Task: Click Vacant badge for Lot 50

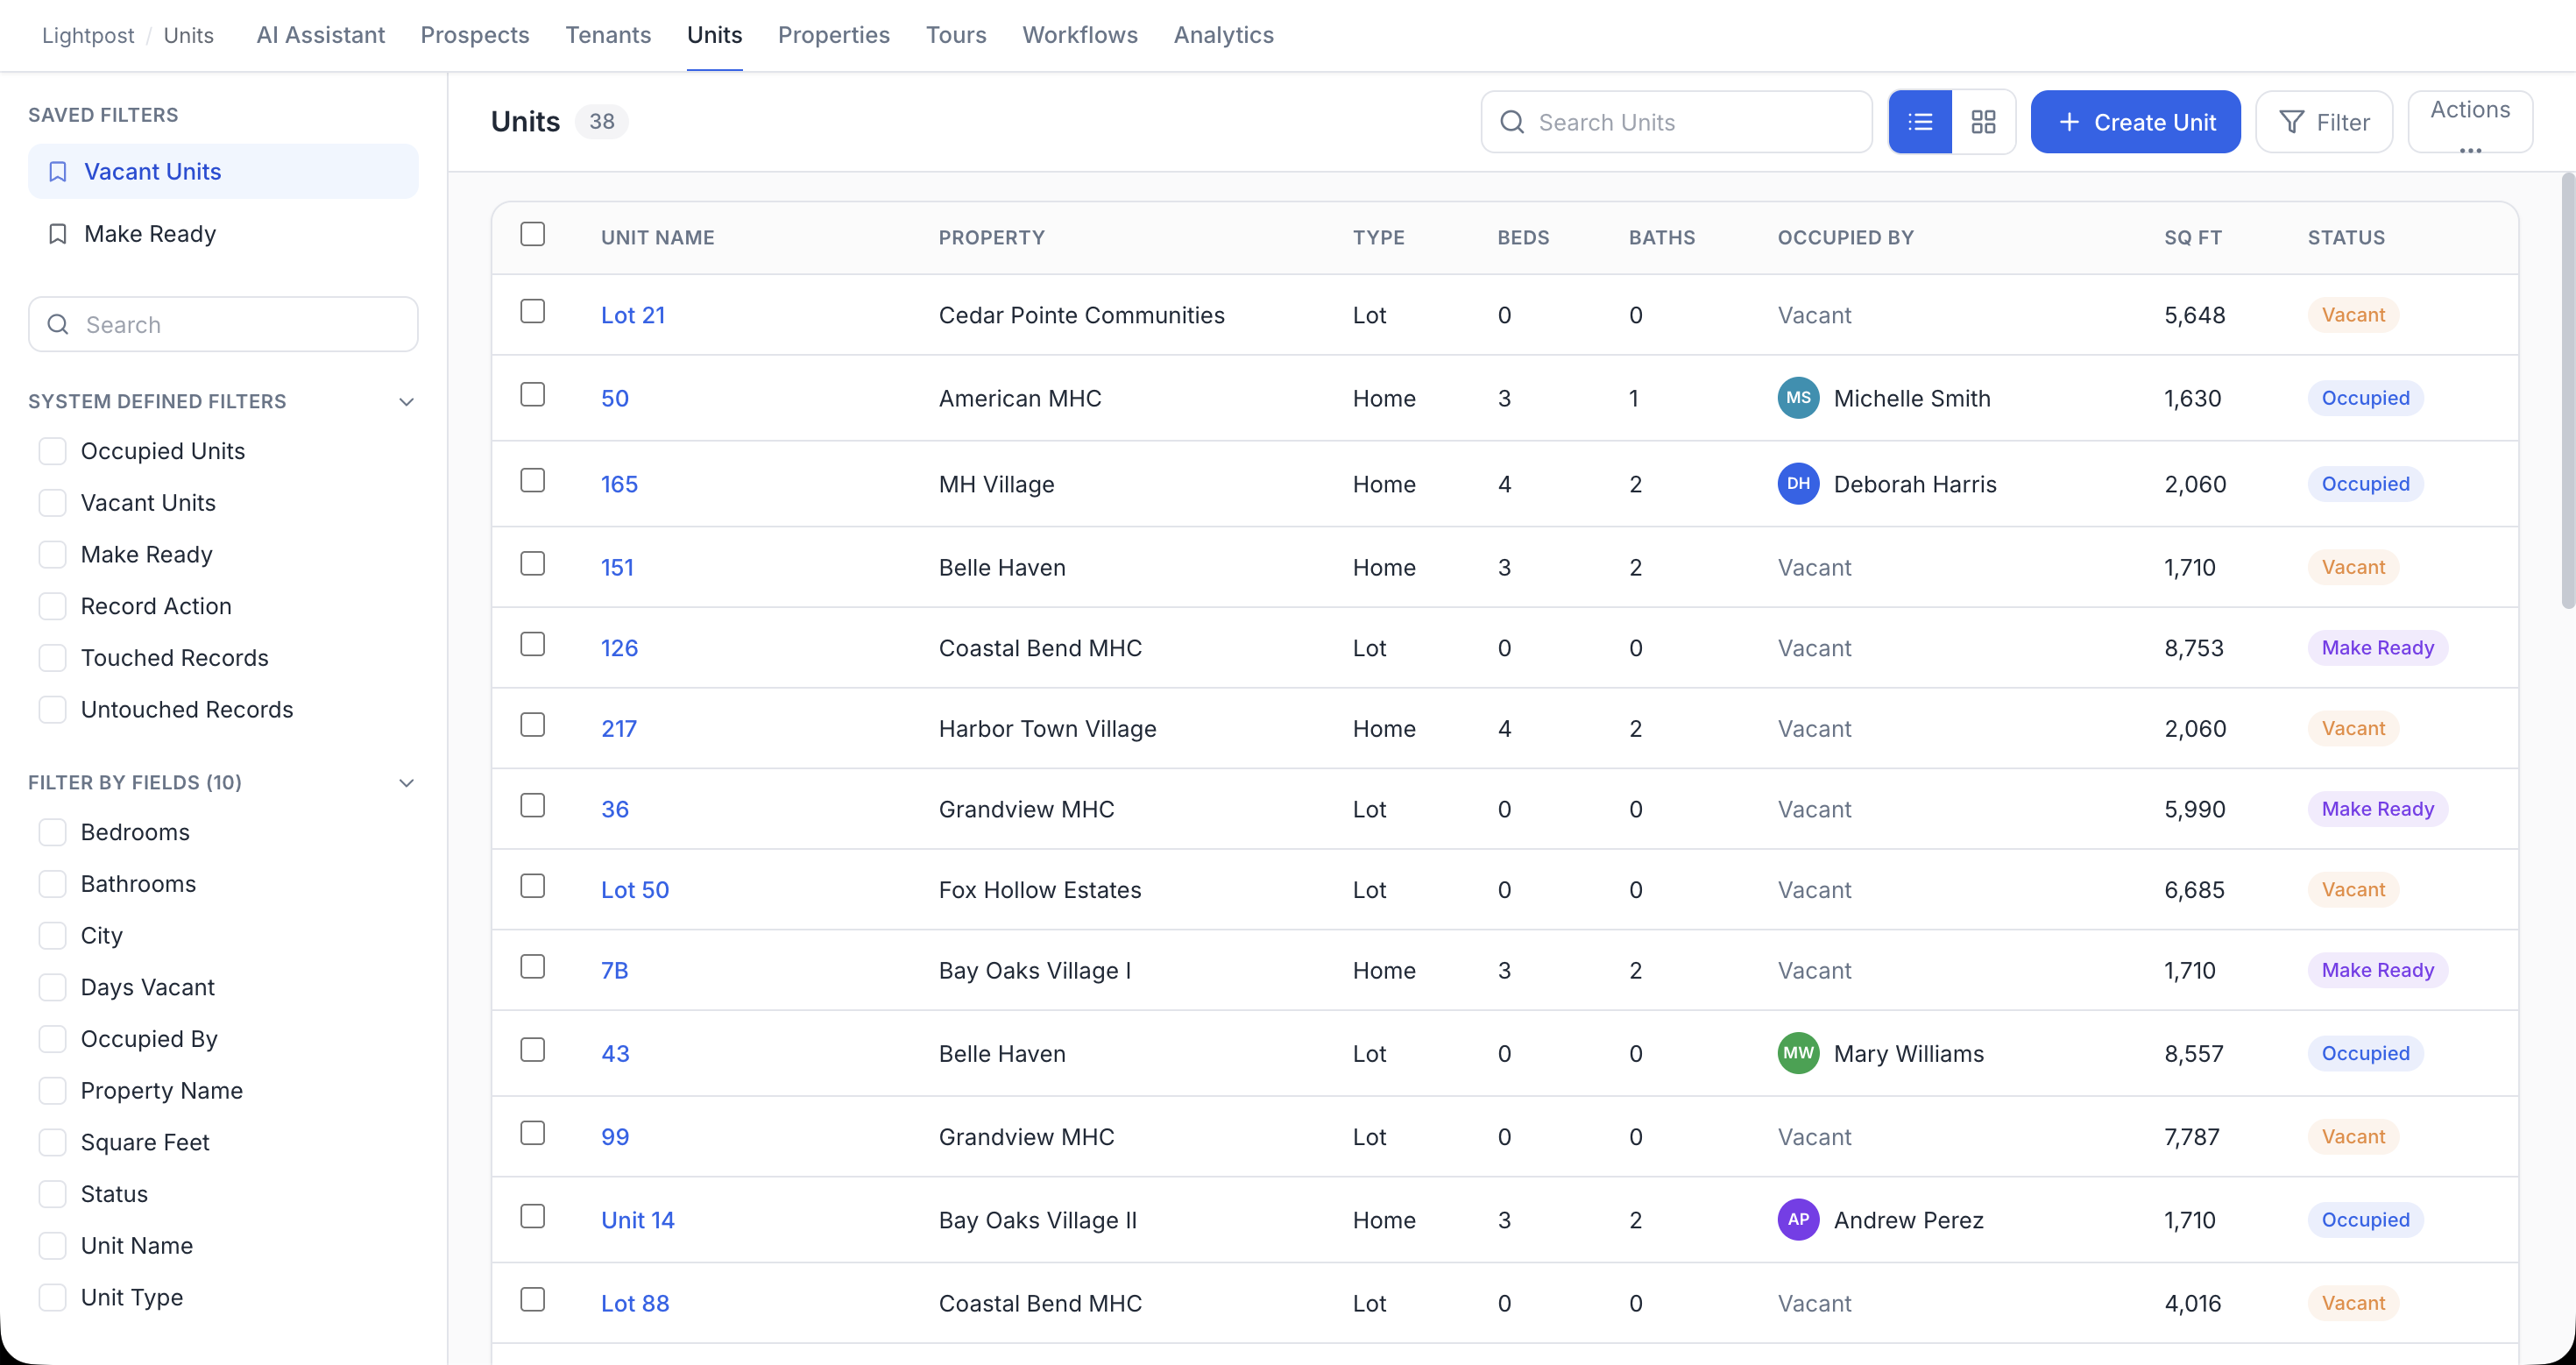Action: pos(2353,890)
